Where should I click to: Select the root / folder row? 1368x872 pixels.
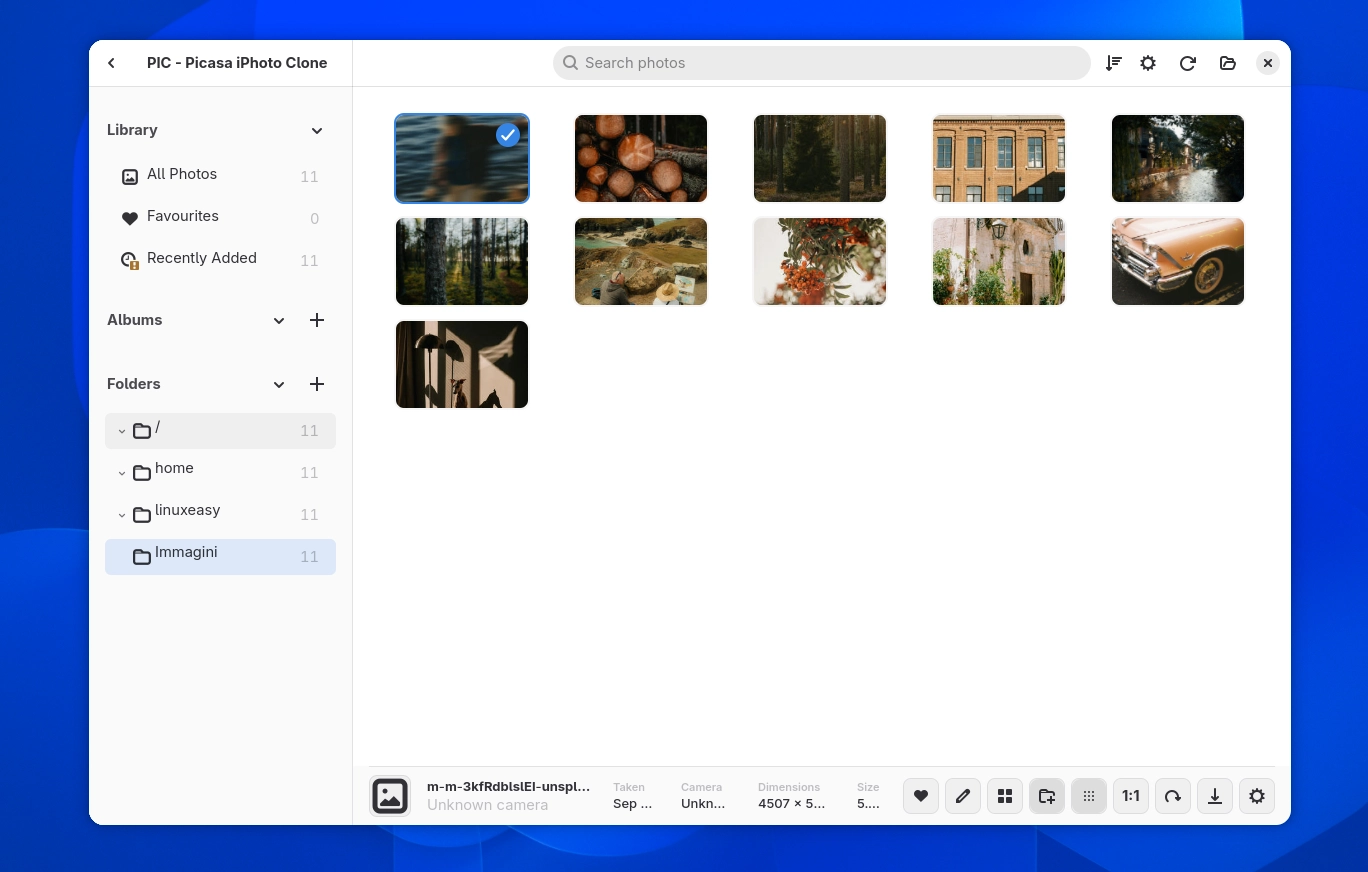tap(220, 431)
